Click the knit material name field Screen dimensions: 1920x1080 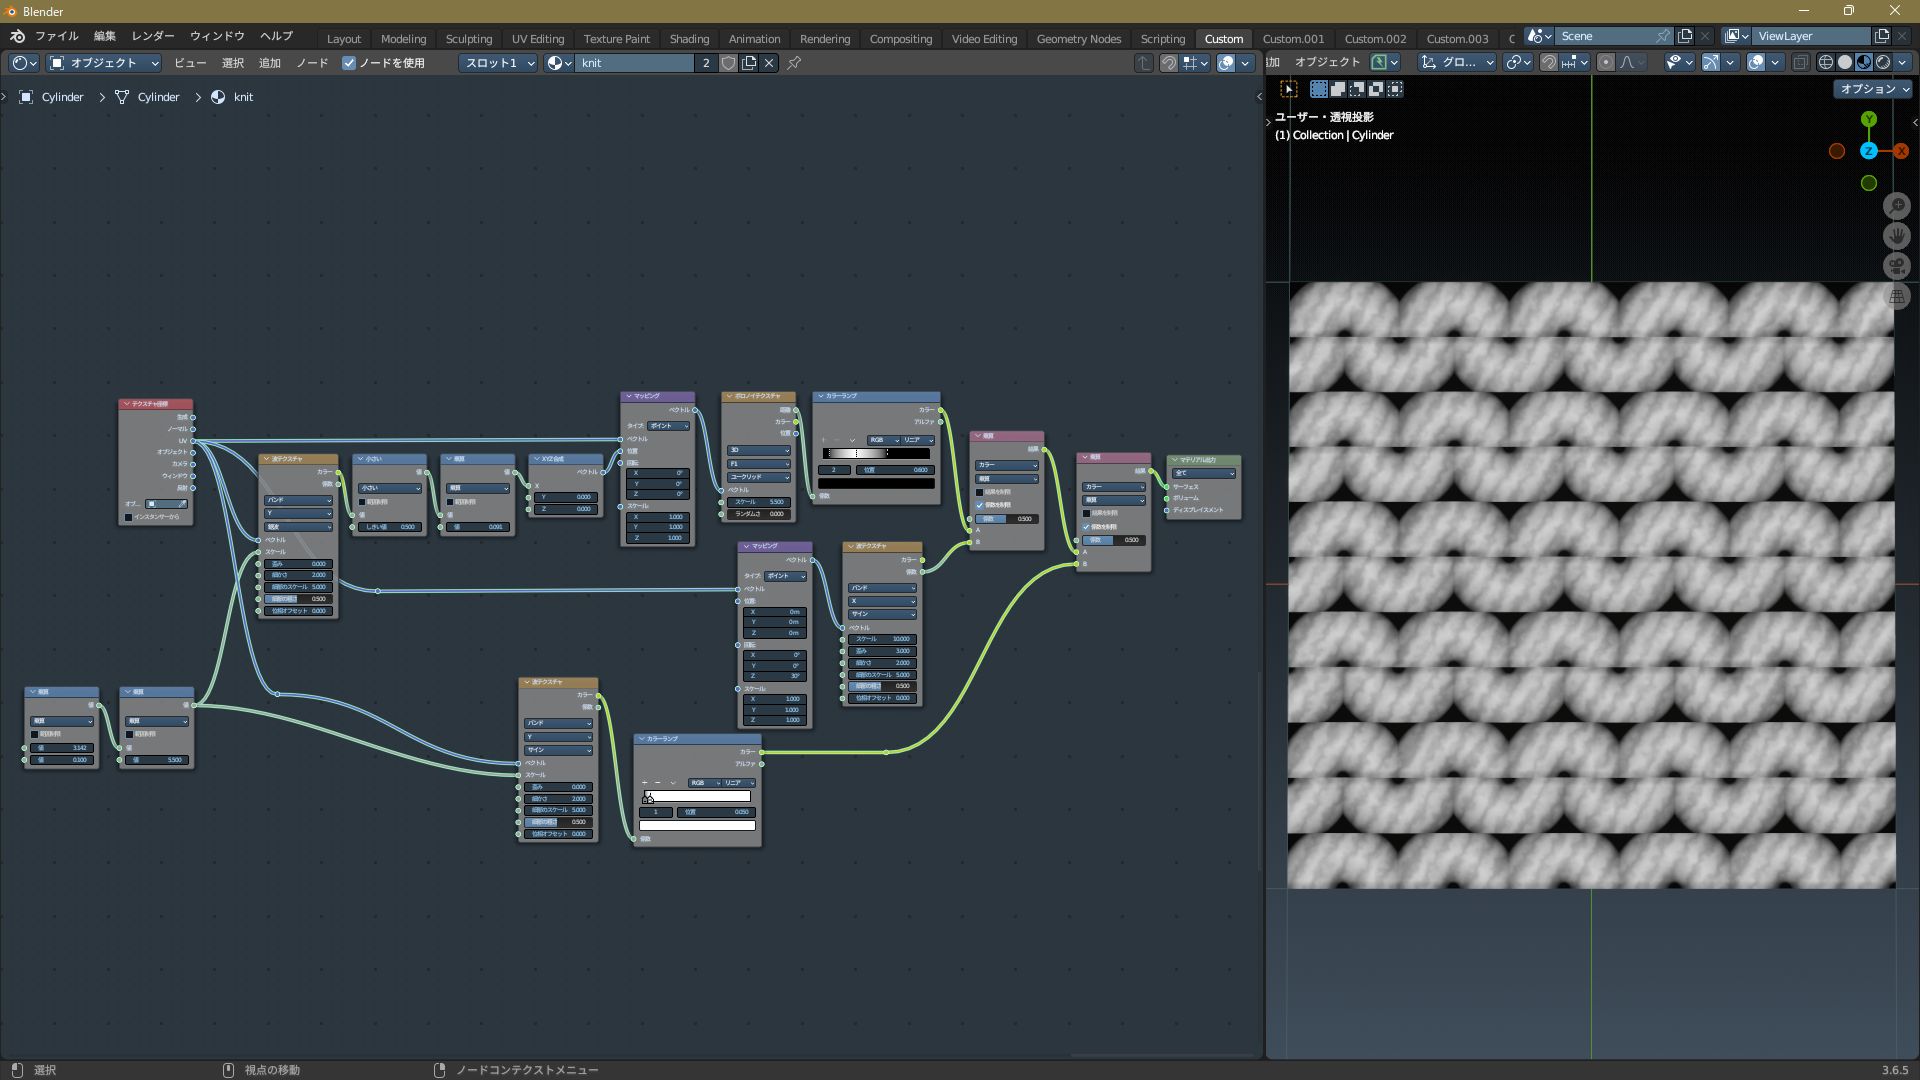pos(635,63)
